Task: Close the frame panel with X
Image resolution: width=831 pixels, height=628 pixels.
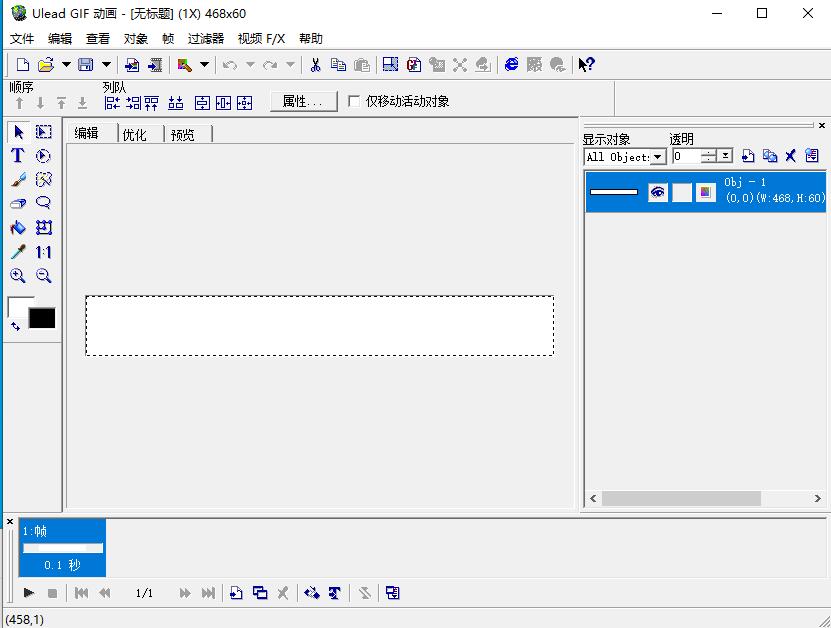Action: pyautogui.click(x=10, y=522)
